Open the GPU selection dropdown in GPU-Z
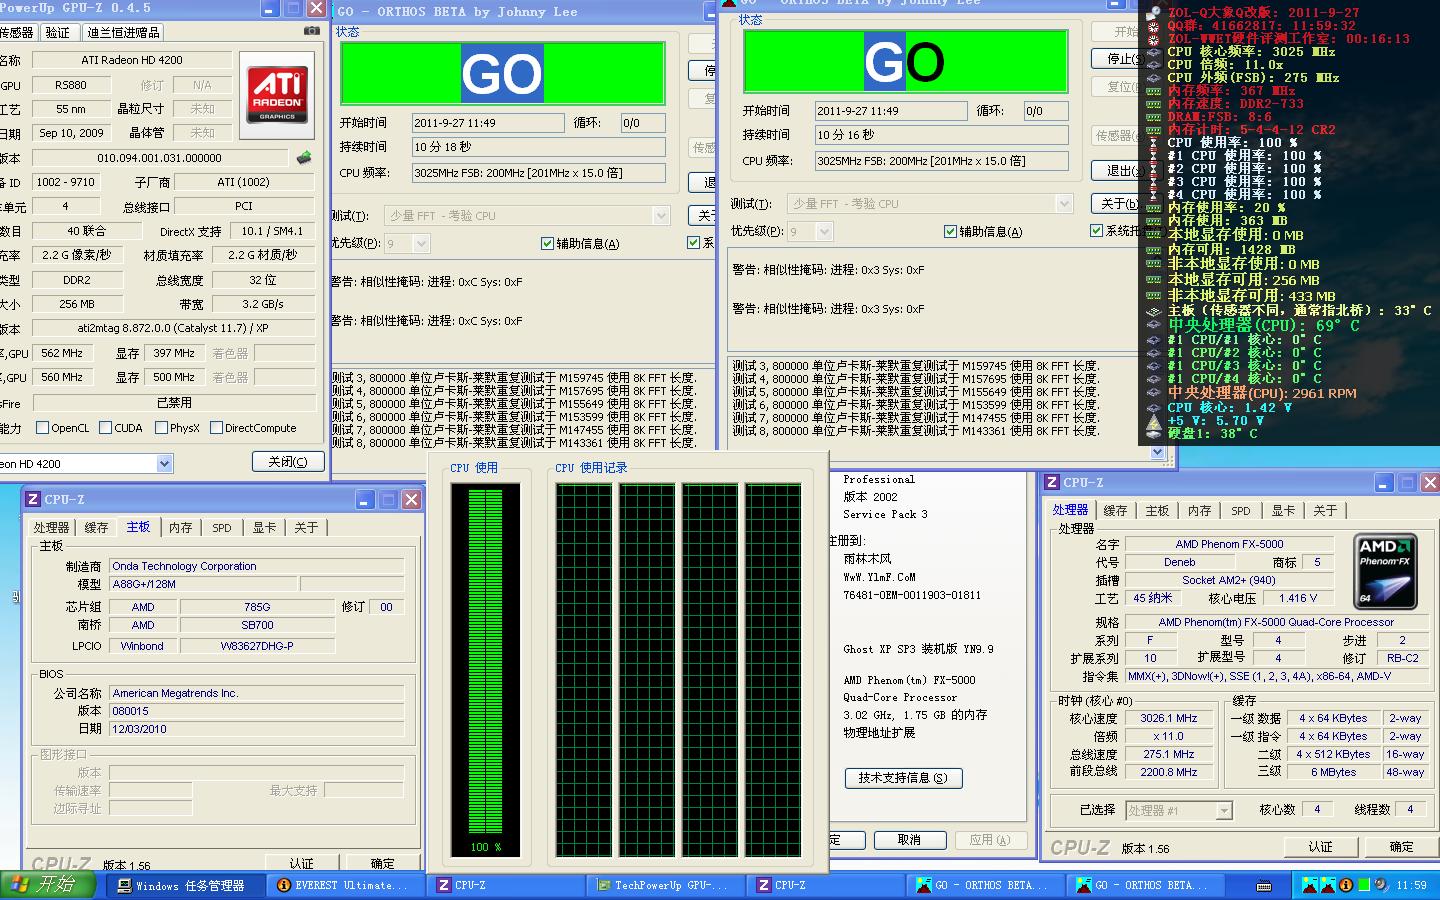Image resolution: width=1440 pixels, height=900 pixels. point(164,463)
